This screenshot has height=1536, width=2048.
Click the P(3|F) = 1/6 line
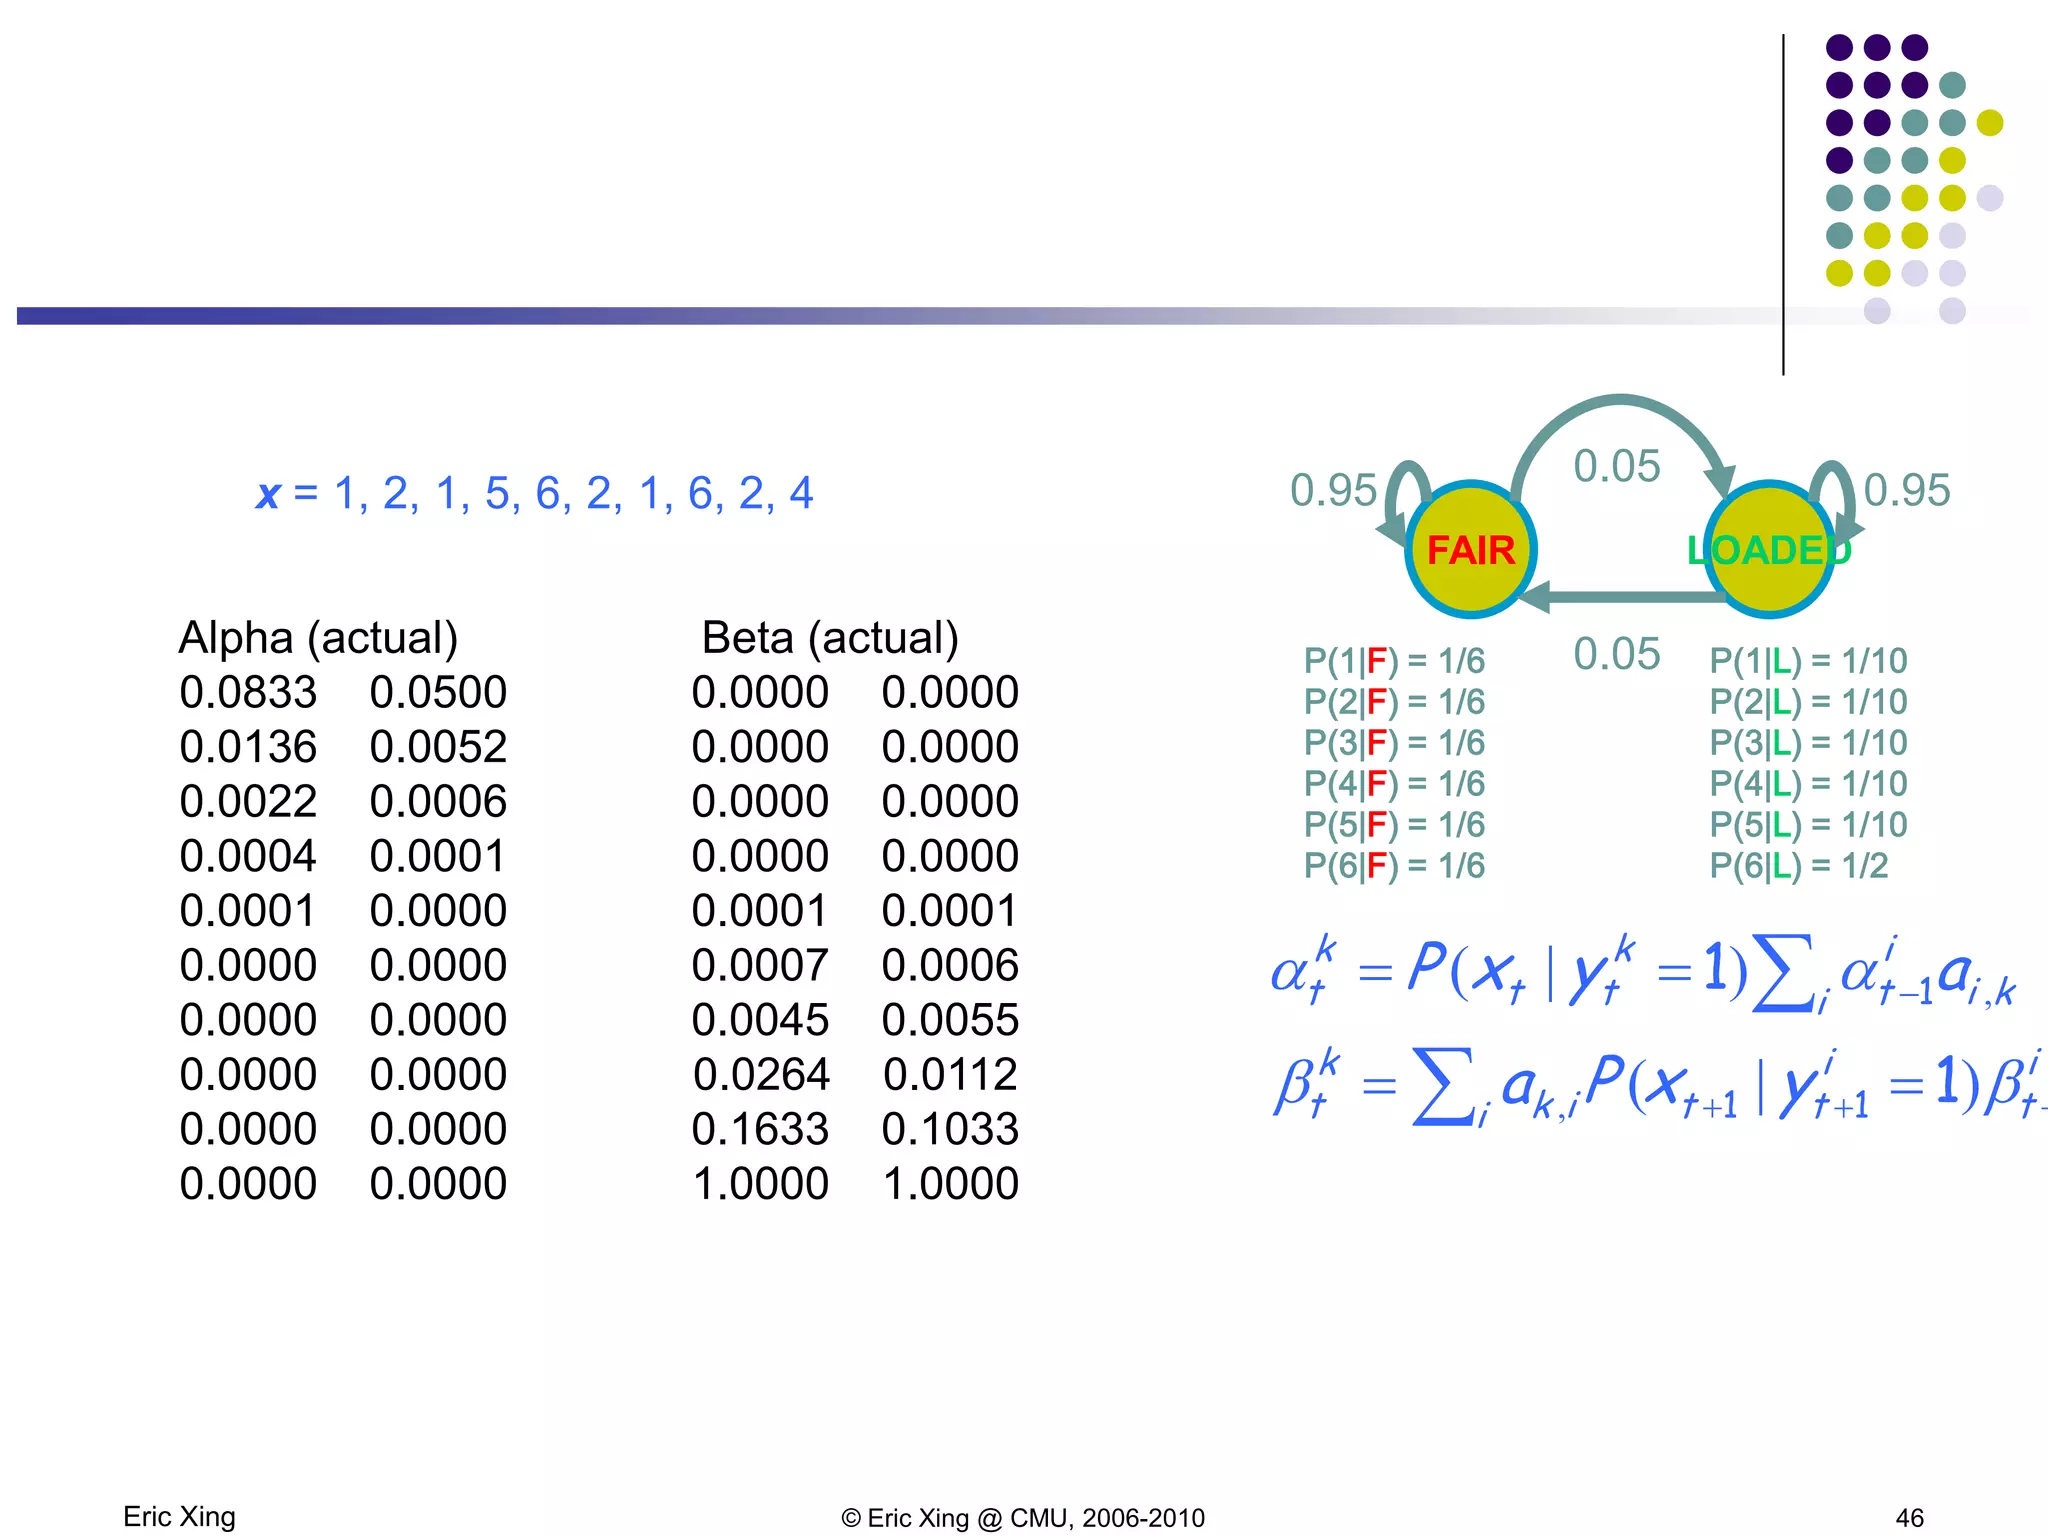[1394, 743]
